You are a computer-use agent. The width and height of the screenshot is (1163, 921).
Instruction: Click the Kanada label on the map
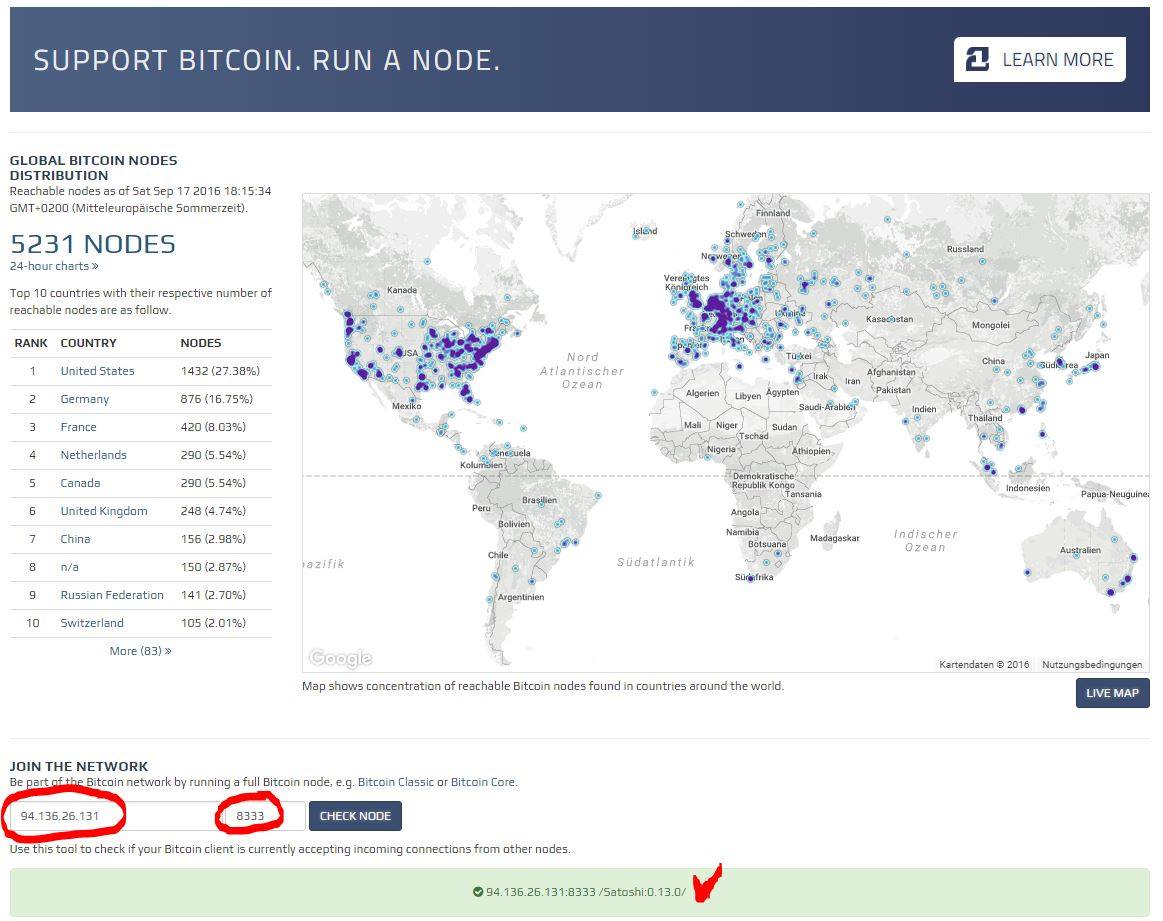pyautogui.click(x=401, y=290)
